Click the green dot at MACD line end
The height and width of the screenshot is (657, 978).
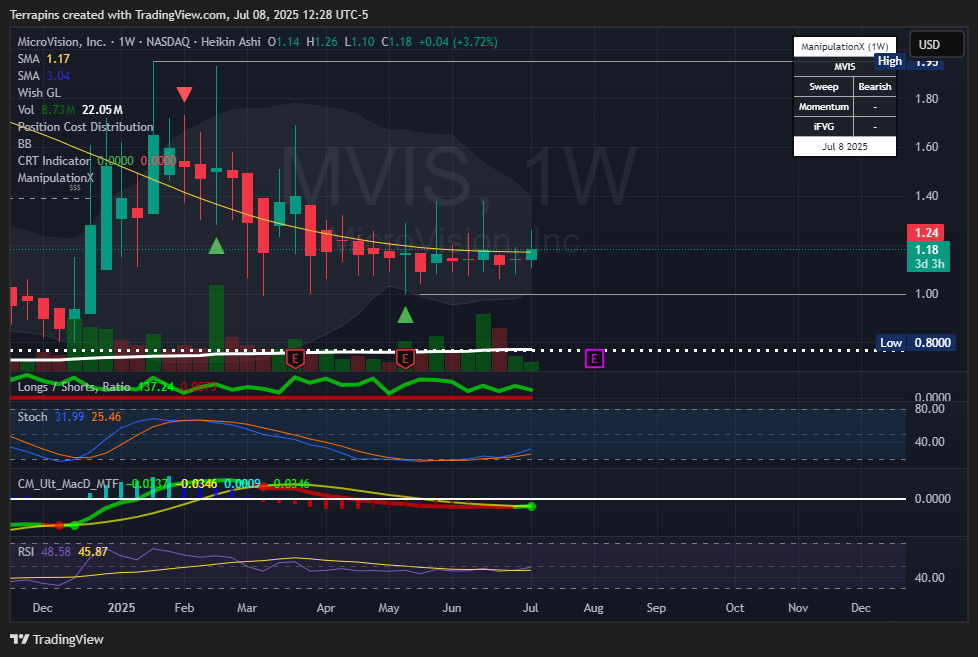point(531,507)
